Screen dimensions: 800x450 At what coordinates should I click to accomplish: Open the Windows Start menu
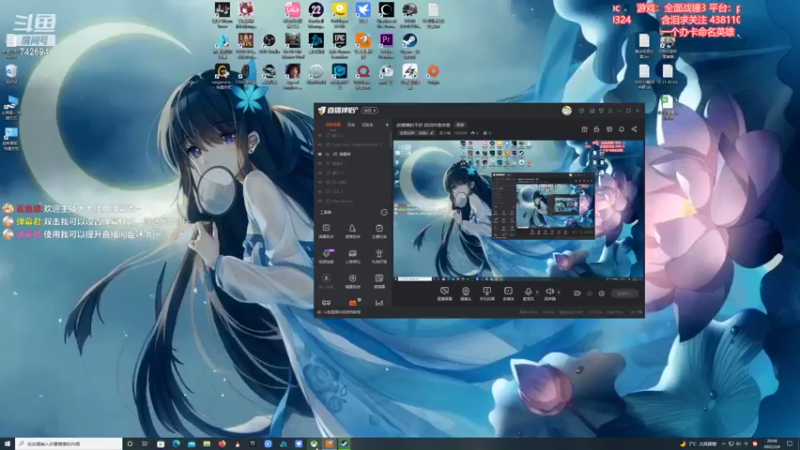coord(7,444)
